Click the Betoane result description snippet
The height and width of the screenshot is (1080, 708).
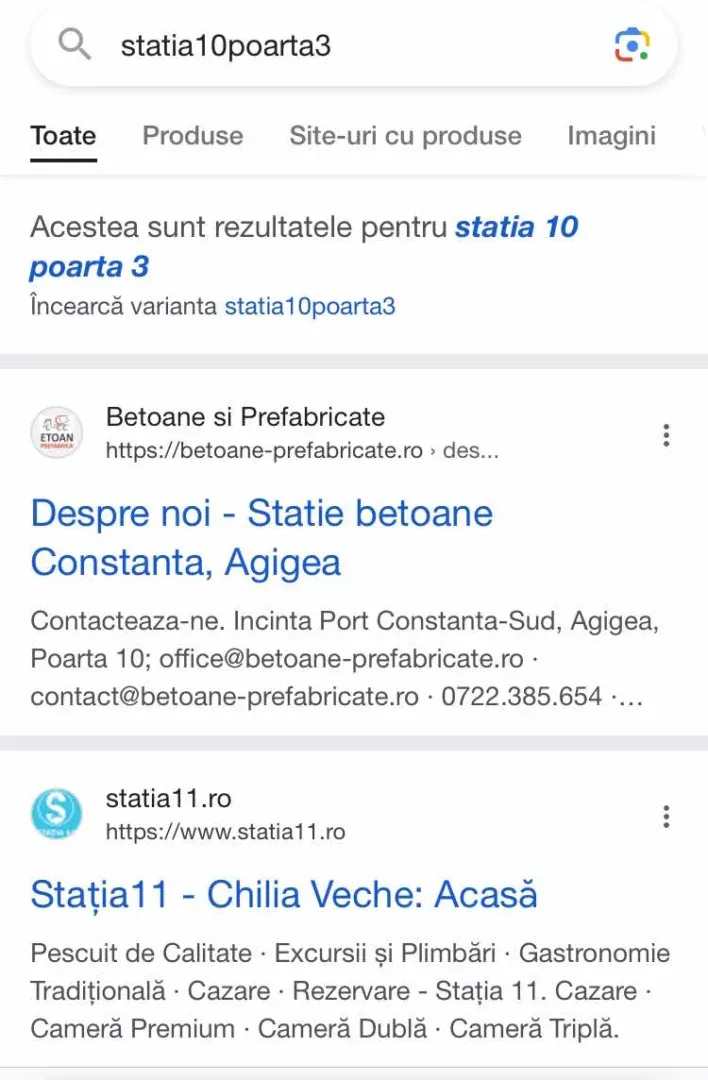[344, 659]
